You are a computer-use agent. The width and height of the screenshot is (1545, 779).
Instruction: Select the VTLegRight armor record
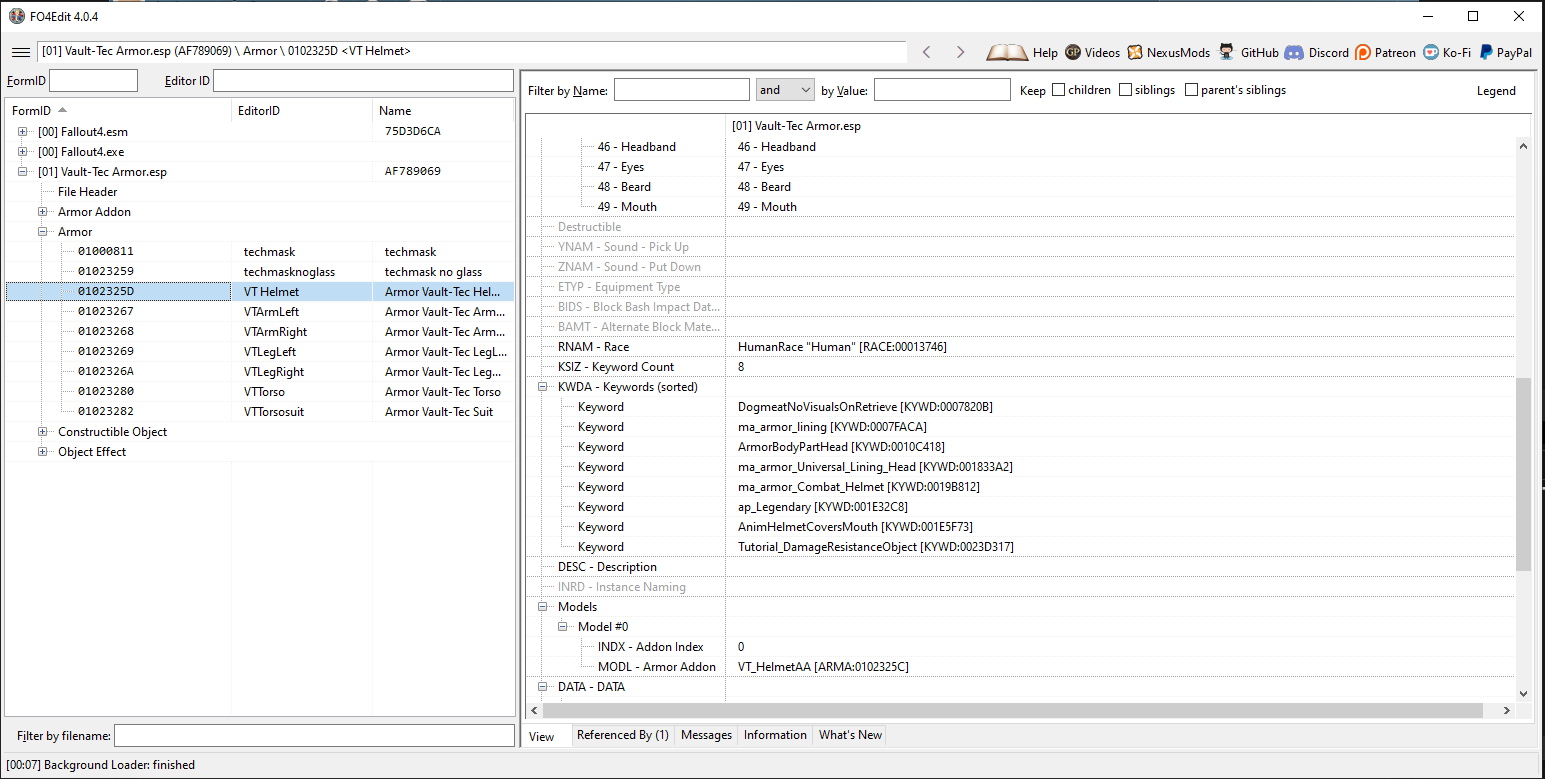(x=260, y=372)
